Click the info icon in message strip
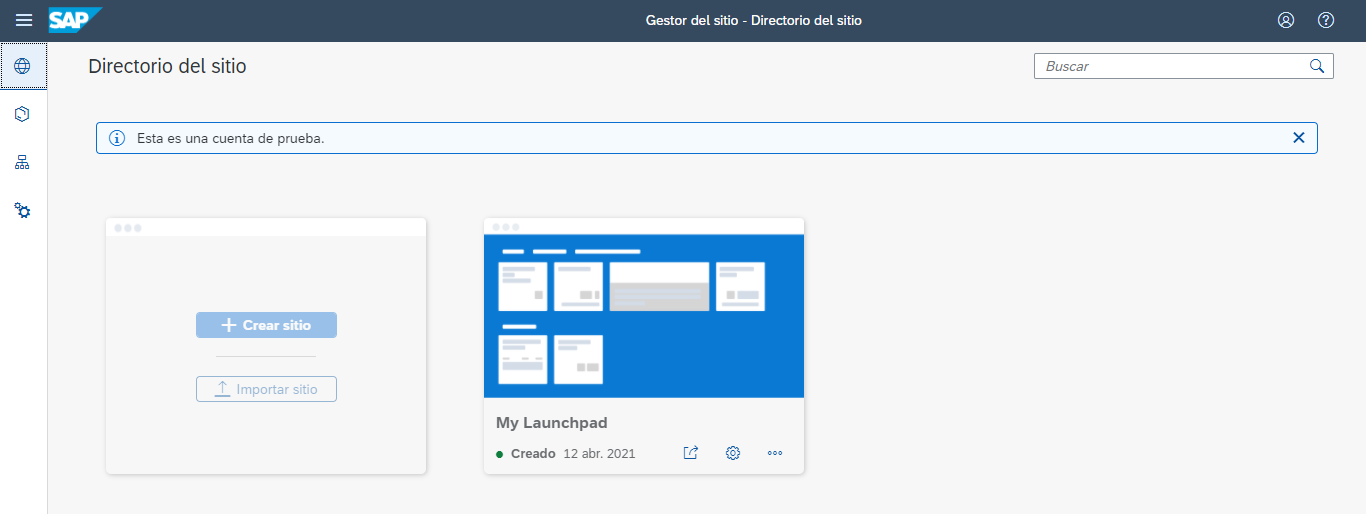This screenshot has width=1366, height=514. click(x=117, y=138)
